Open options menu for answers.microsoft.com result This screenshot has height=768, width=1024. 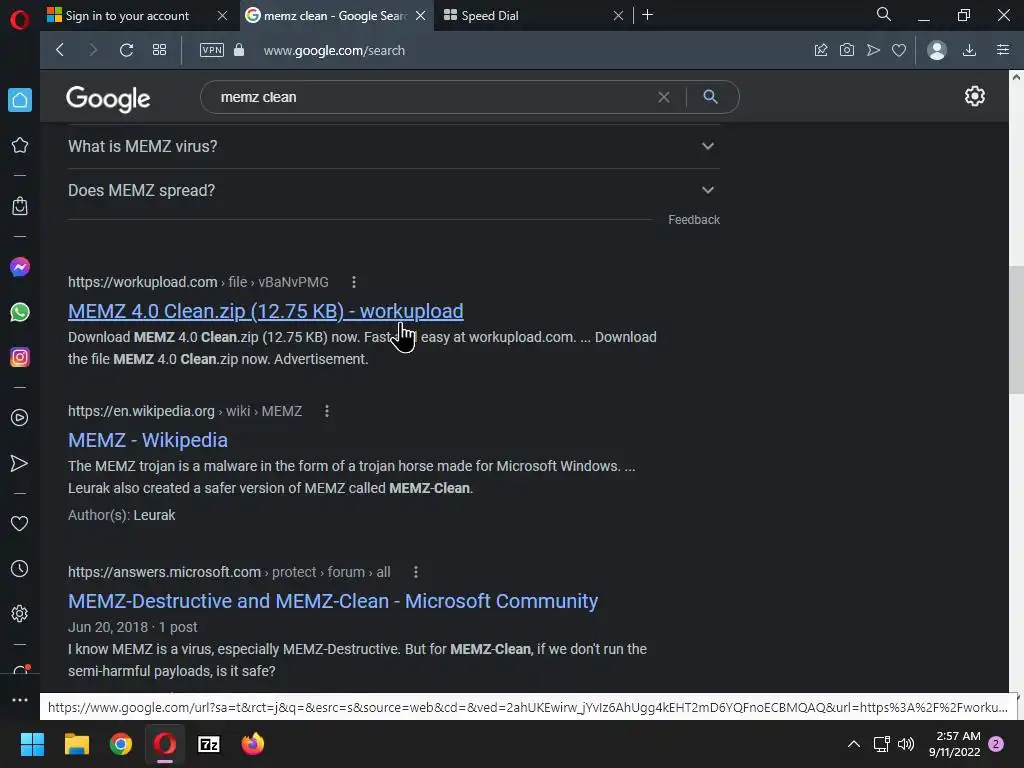point(416,572)
